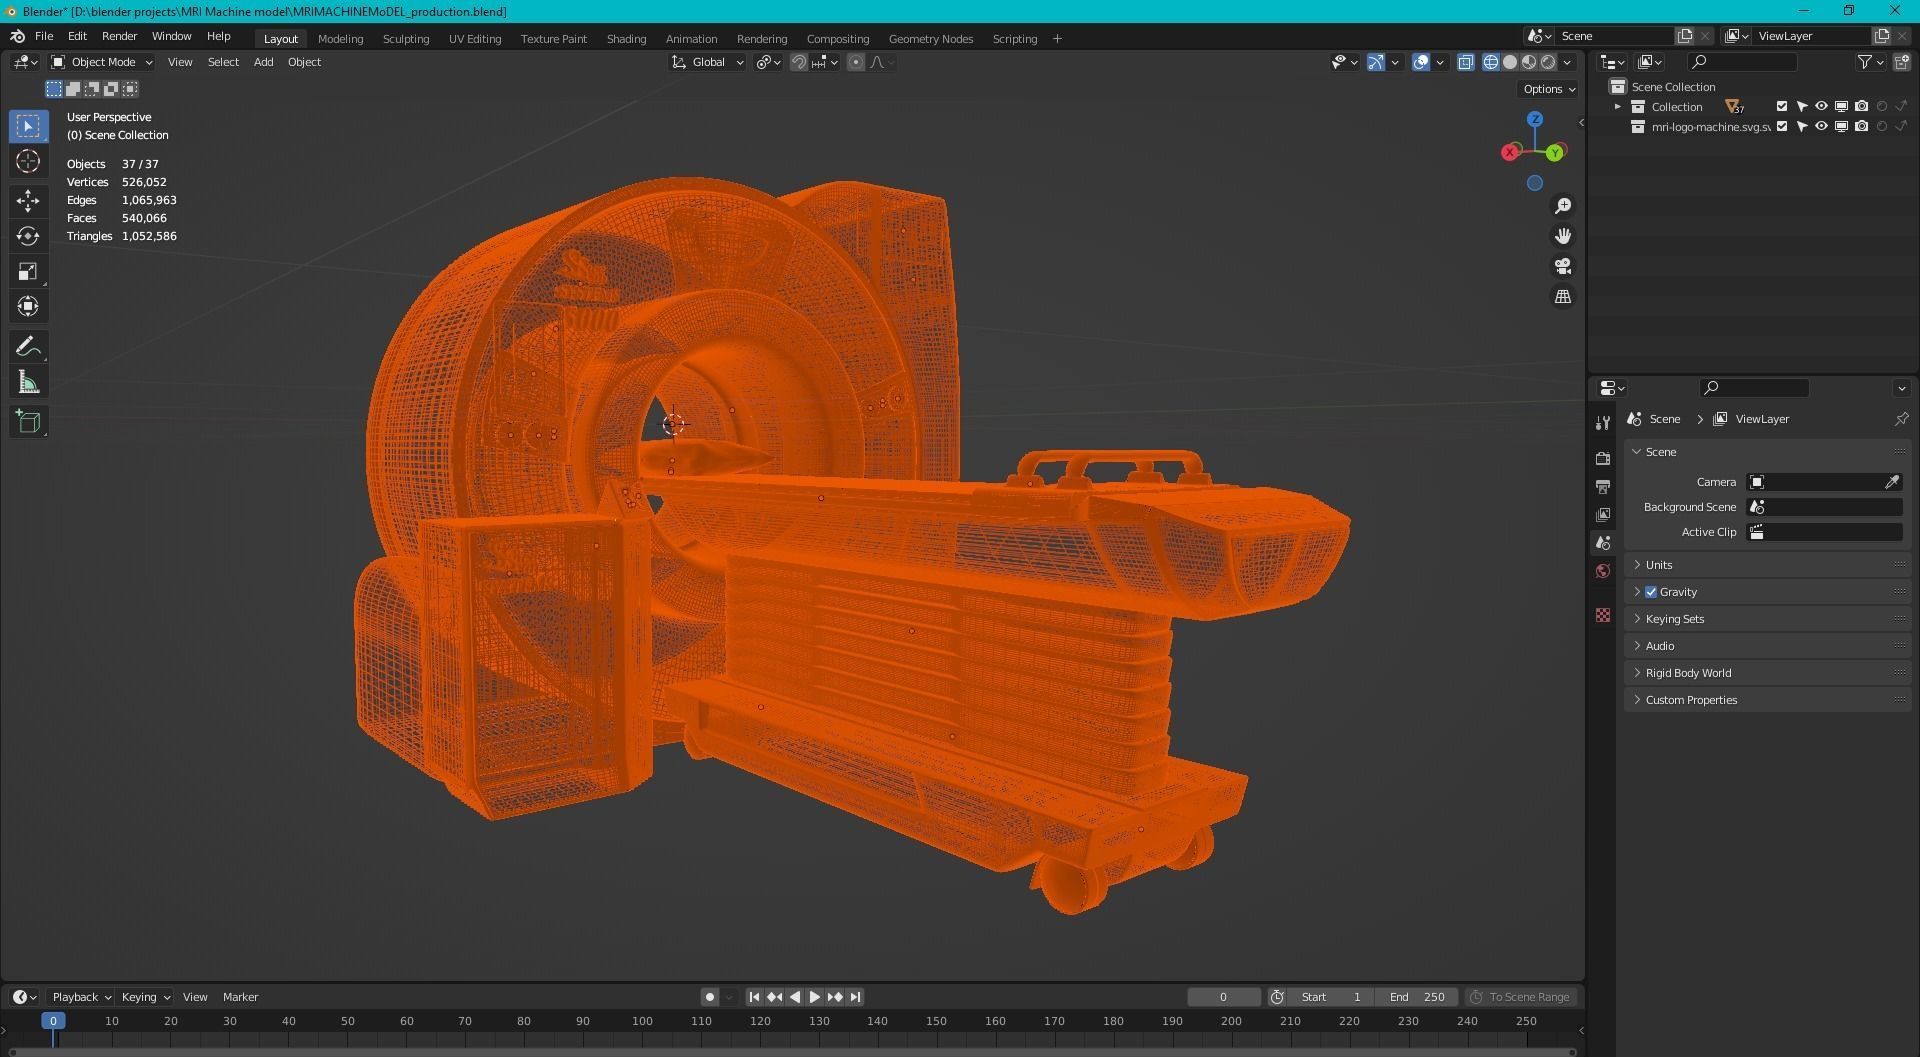Click the viewport zoom magnifier icon
1920x1057 pixels.
click(x=1562, y=206)
